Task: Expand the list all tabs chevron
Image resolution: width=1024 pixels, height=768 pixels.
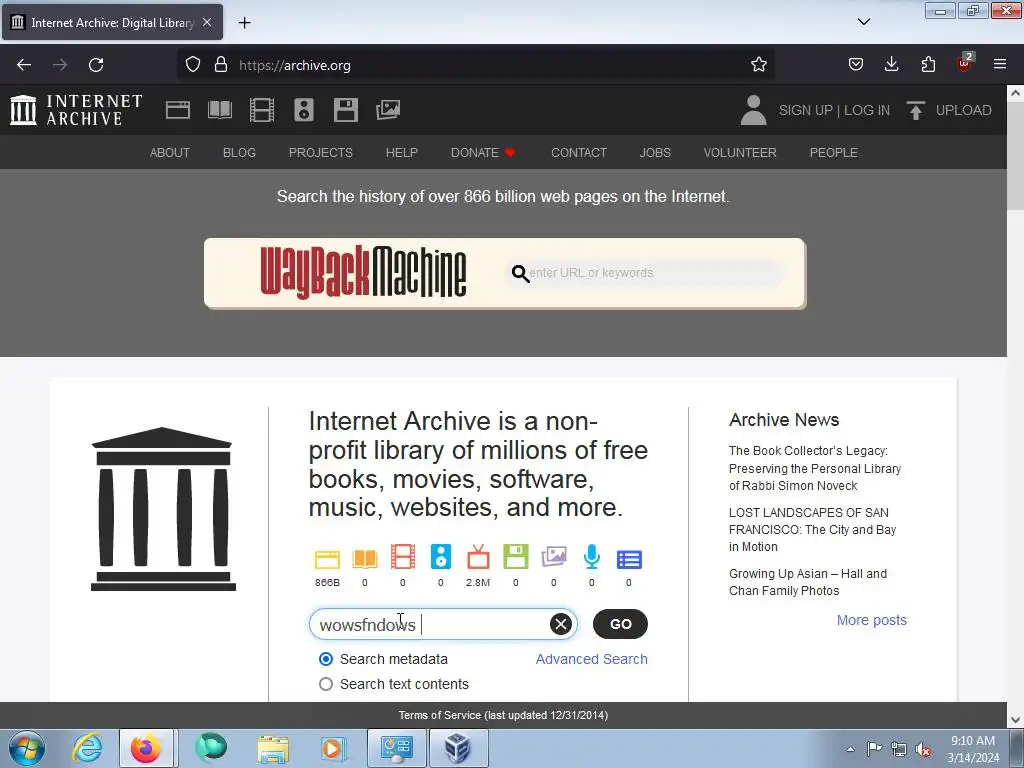Action: click(x=863, y=22)
